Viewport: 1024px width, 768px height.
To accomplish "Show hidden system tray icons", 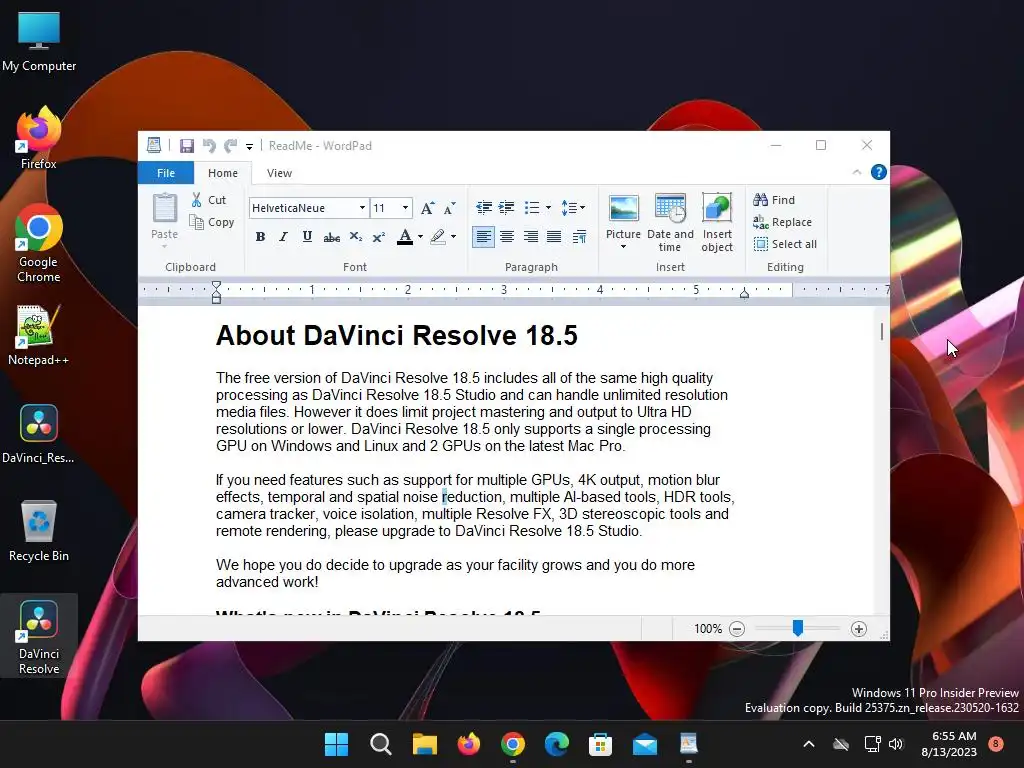I will click(808, 744).
